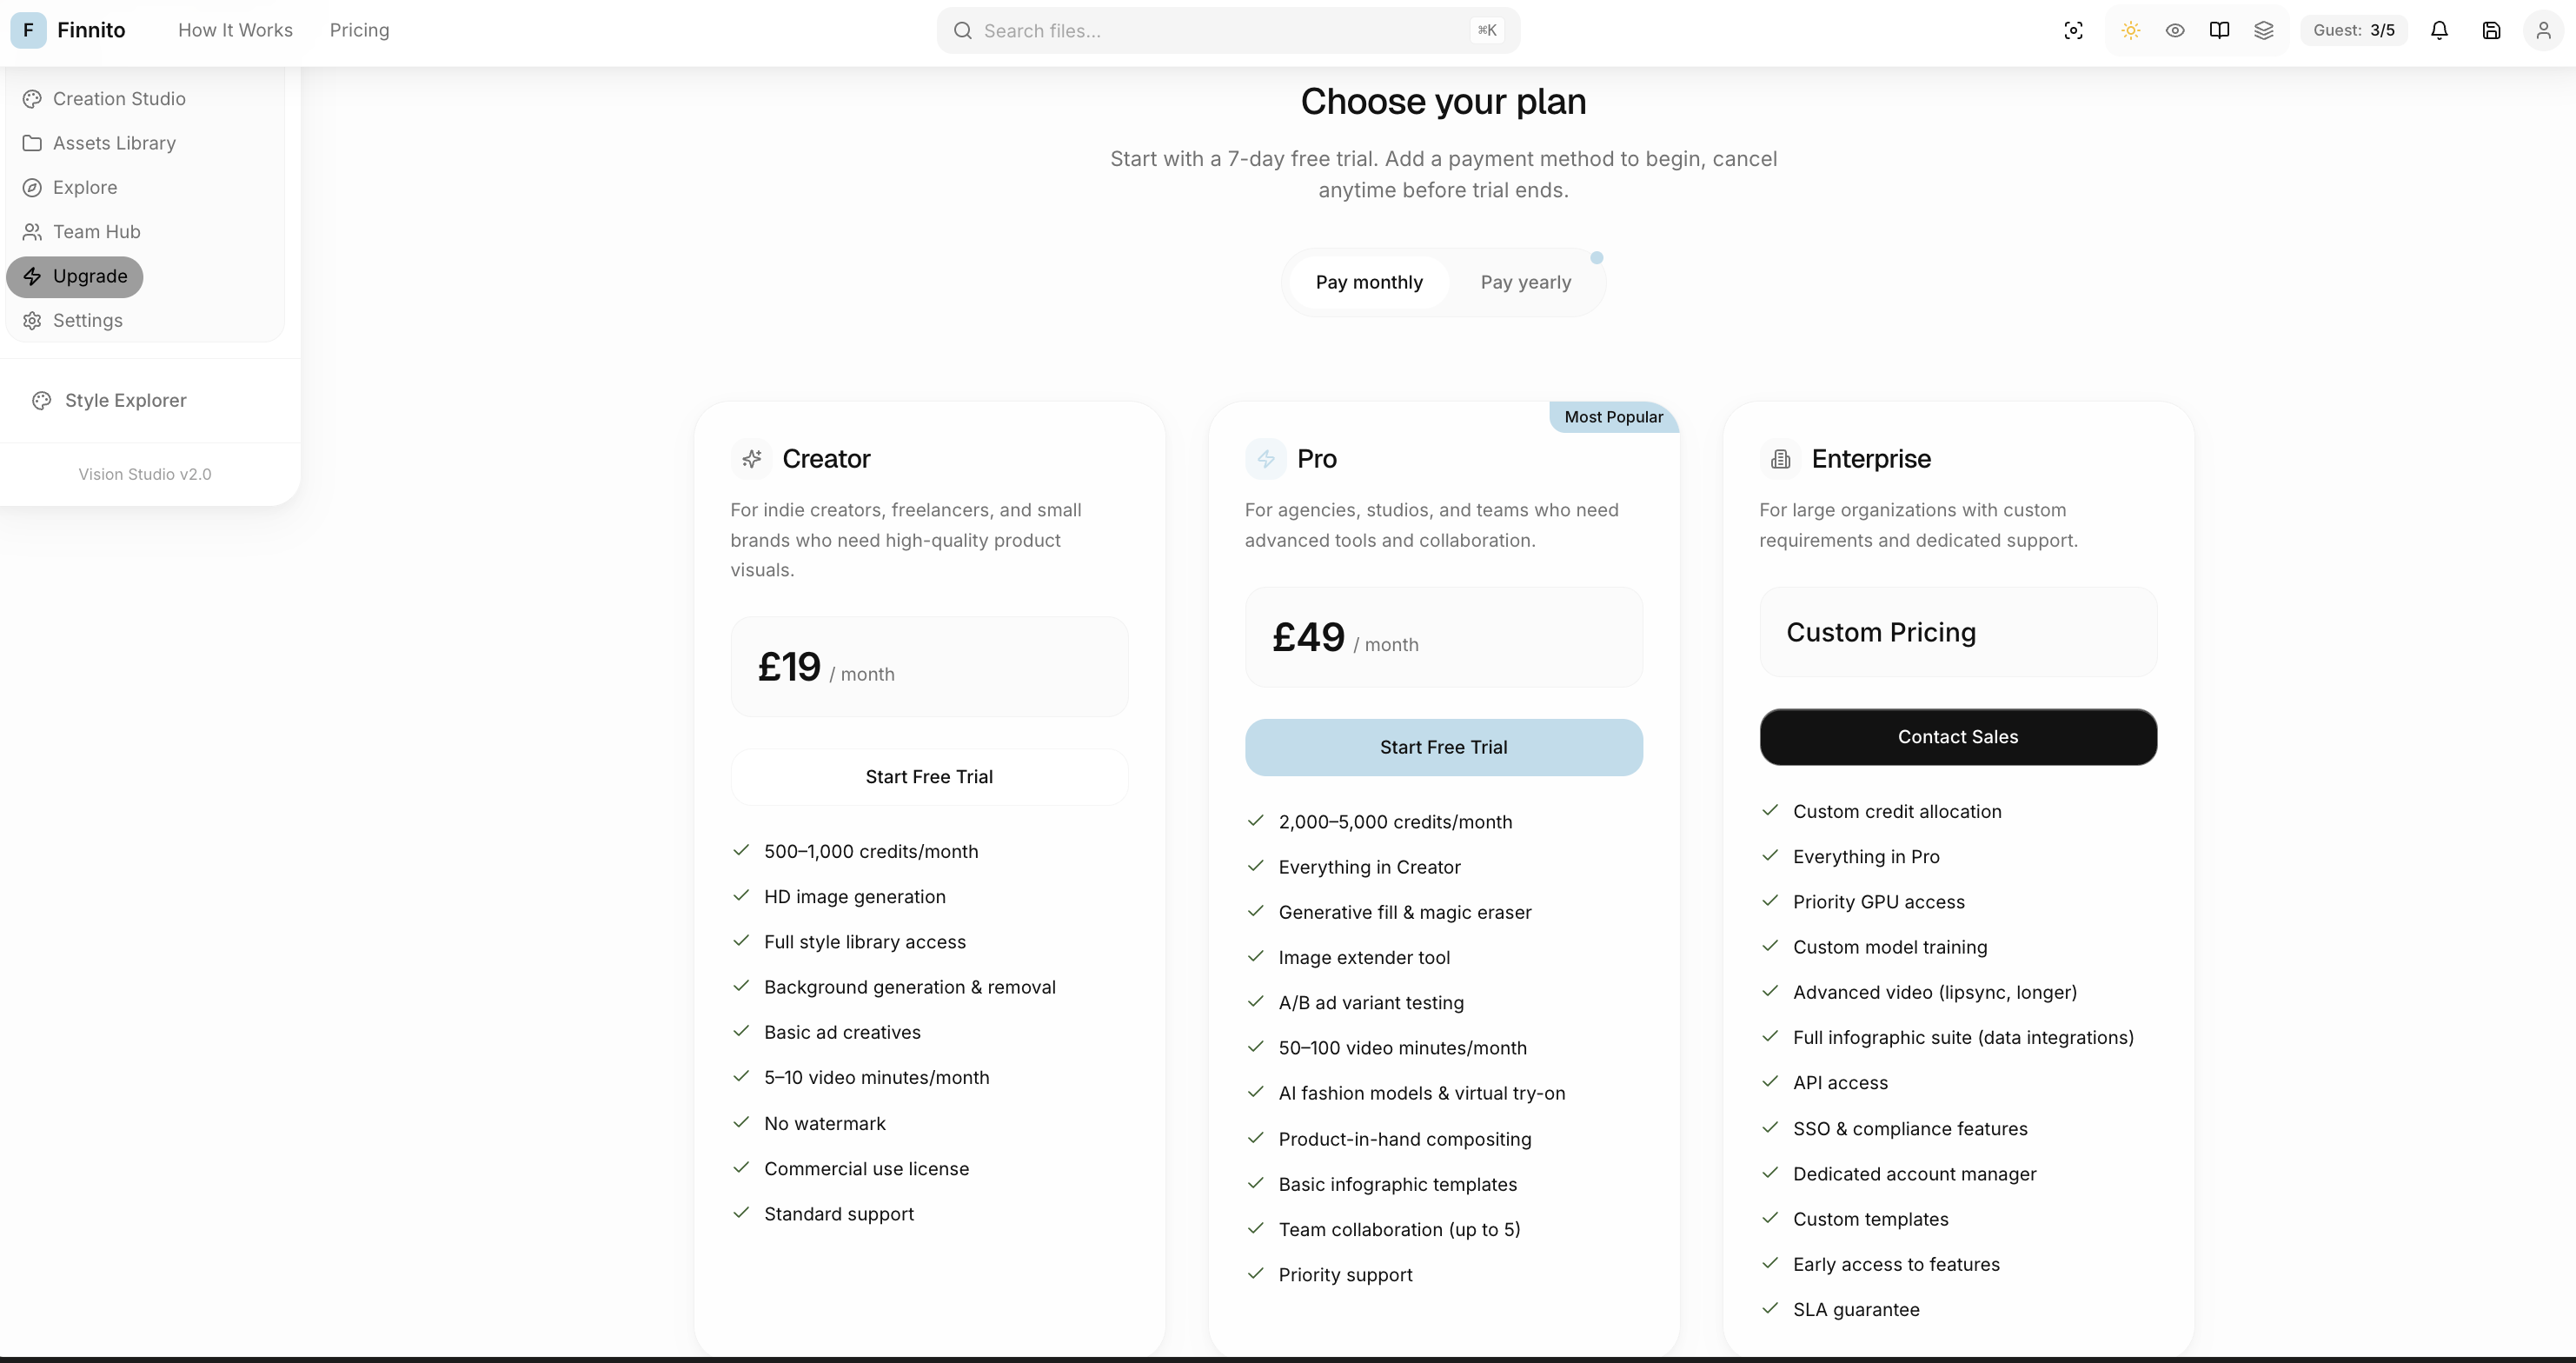Open the layers panel icon

click(2265, 30)
